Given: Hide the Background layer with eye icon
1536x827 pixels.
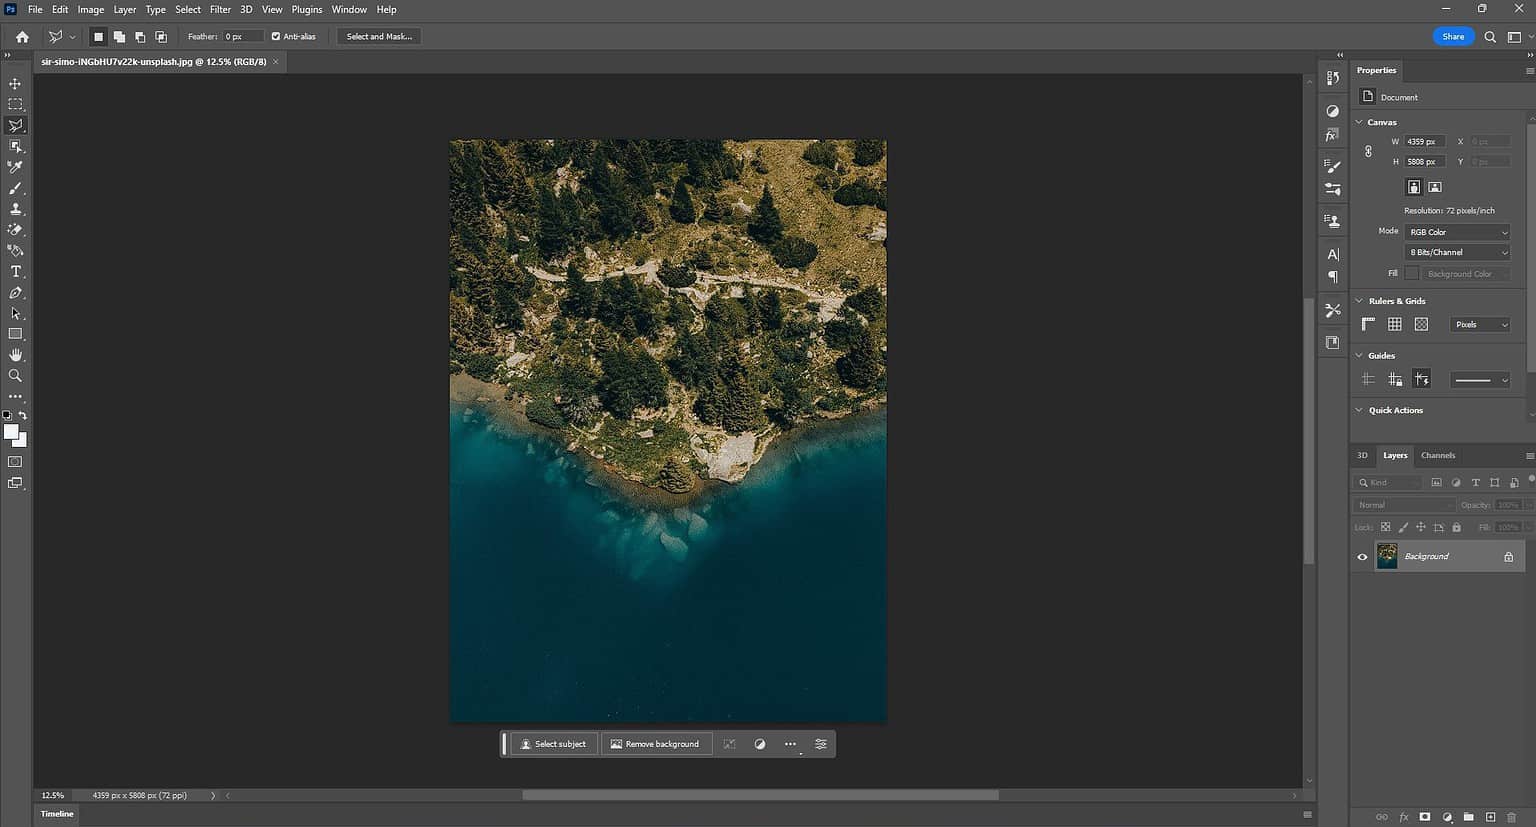Looking at the screenshot, I should click(x=1362, y=557).
